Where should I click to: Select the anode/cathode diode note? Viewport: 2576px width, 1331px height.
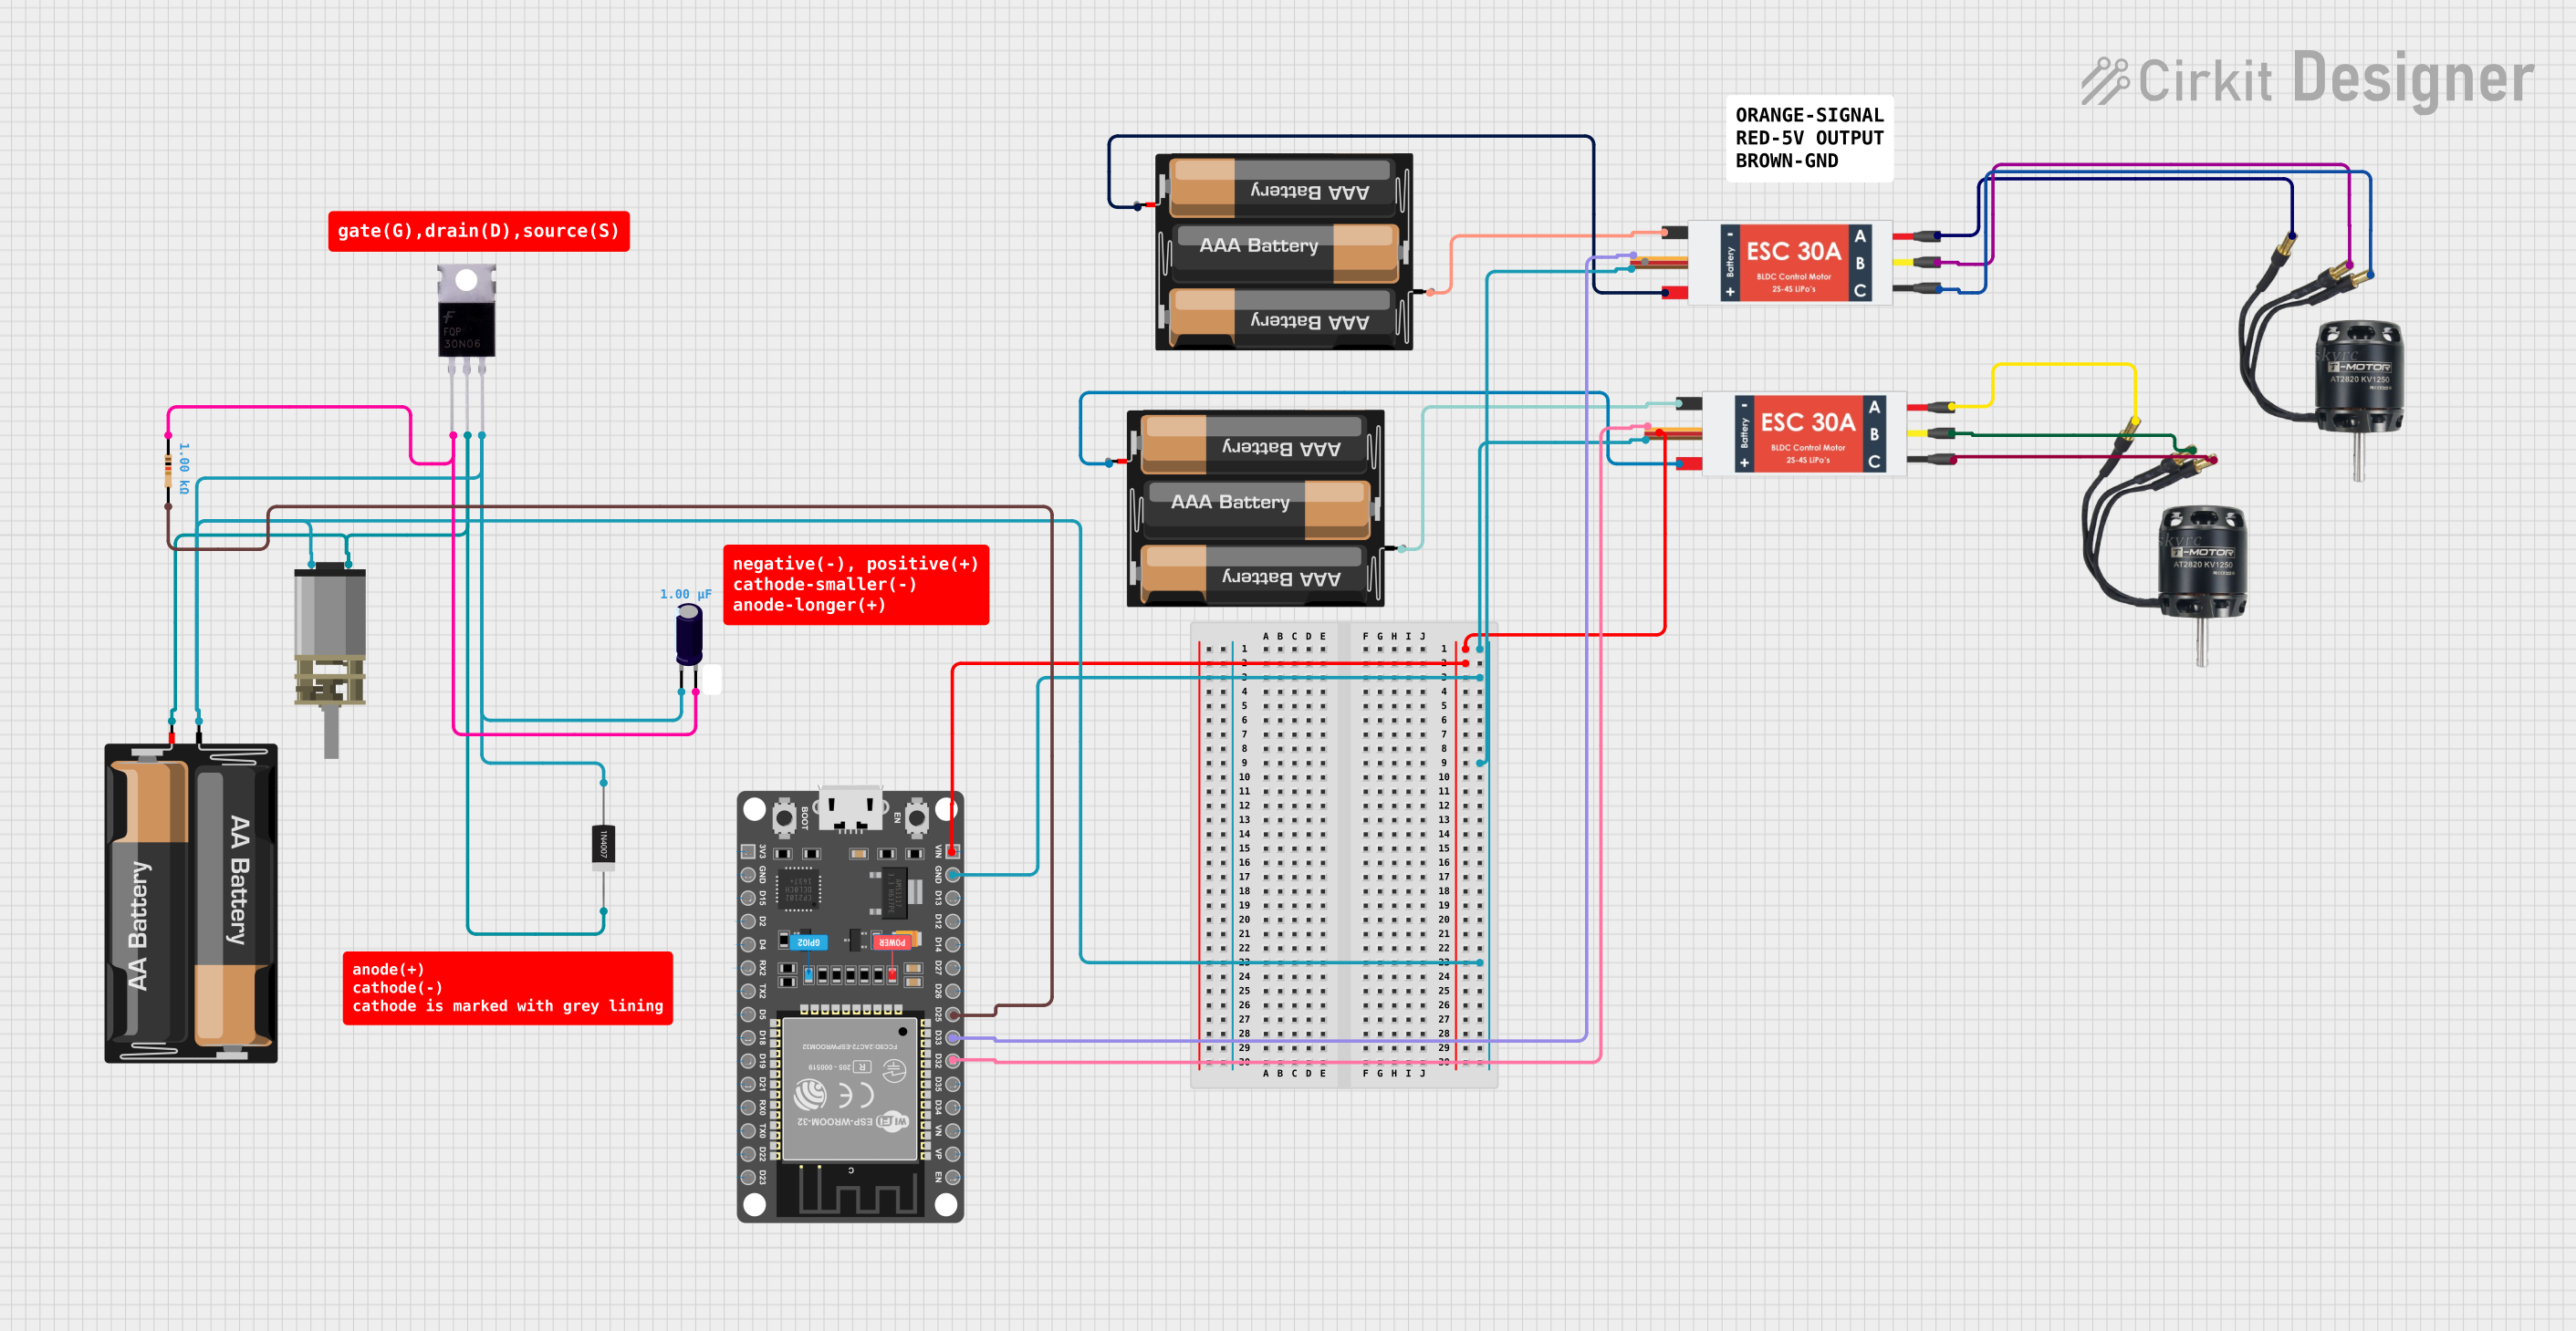click(x=508, y=988)
